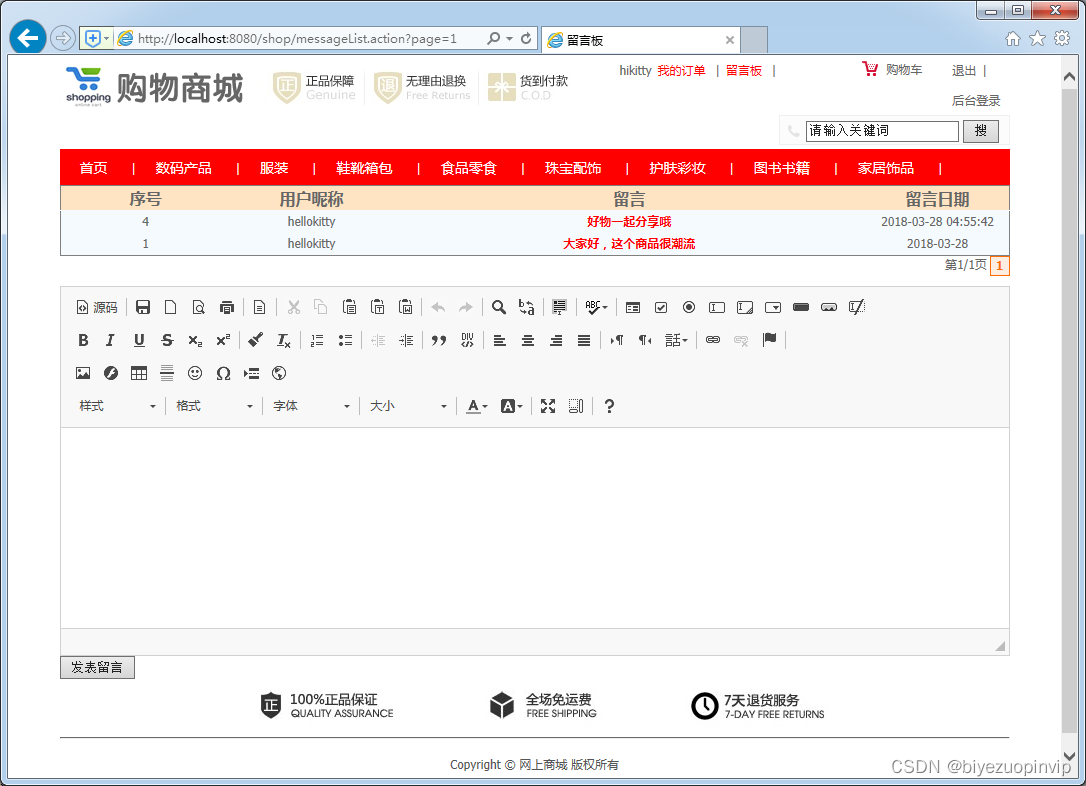The width and height of the screenshot is (1086, 786).
Task: Toggle Underline formatting
Action: (x=139, y=340)
